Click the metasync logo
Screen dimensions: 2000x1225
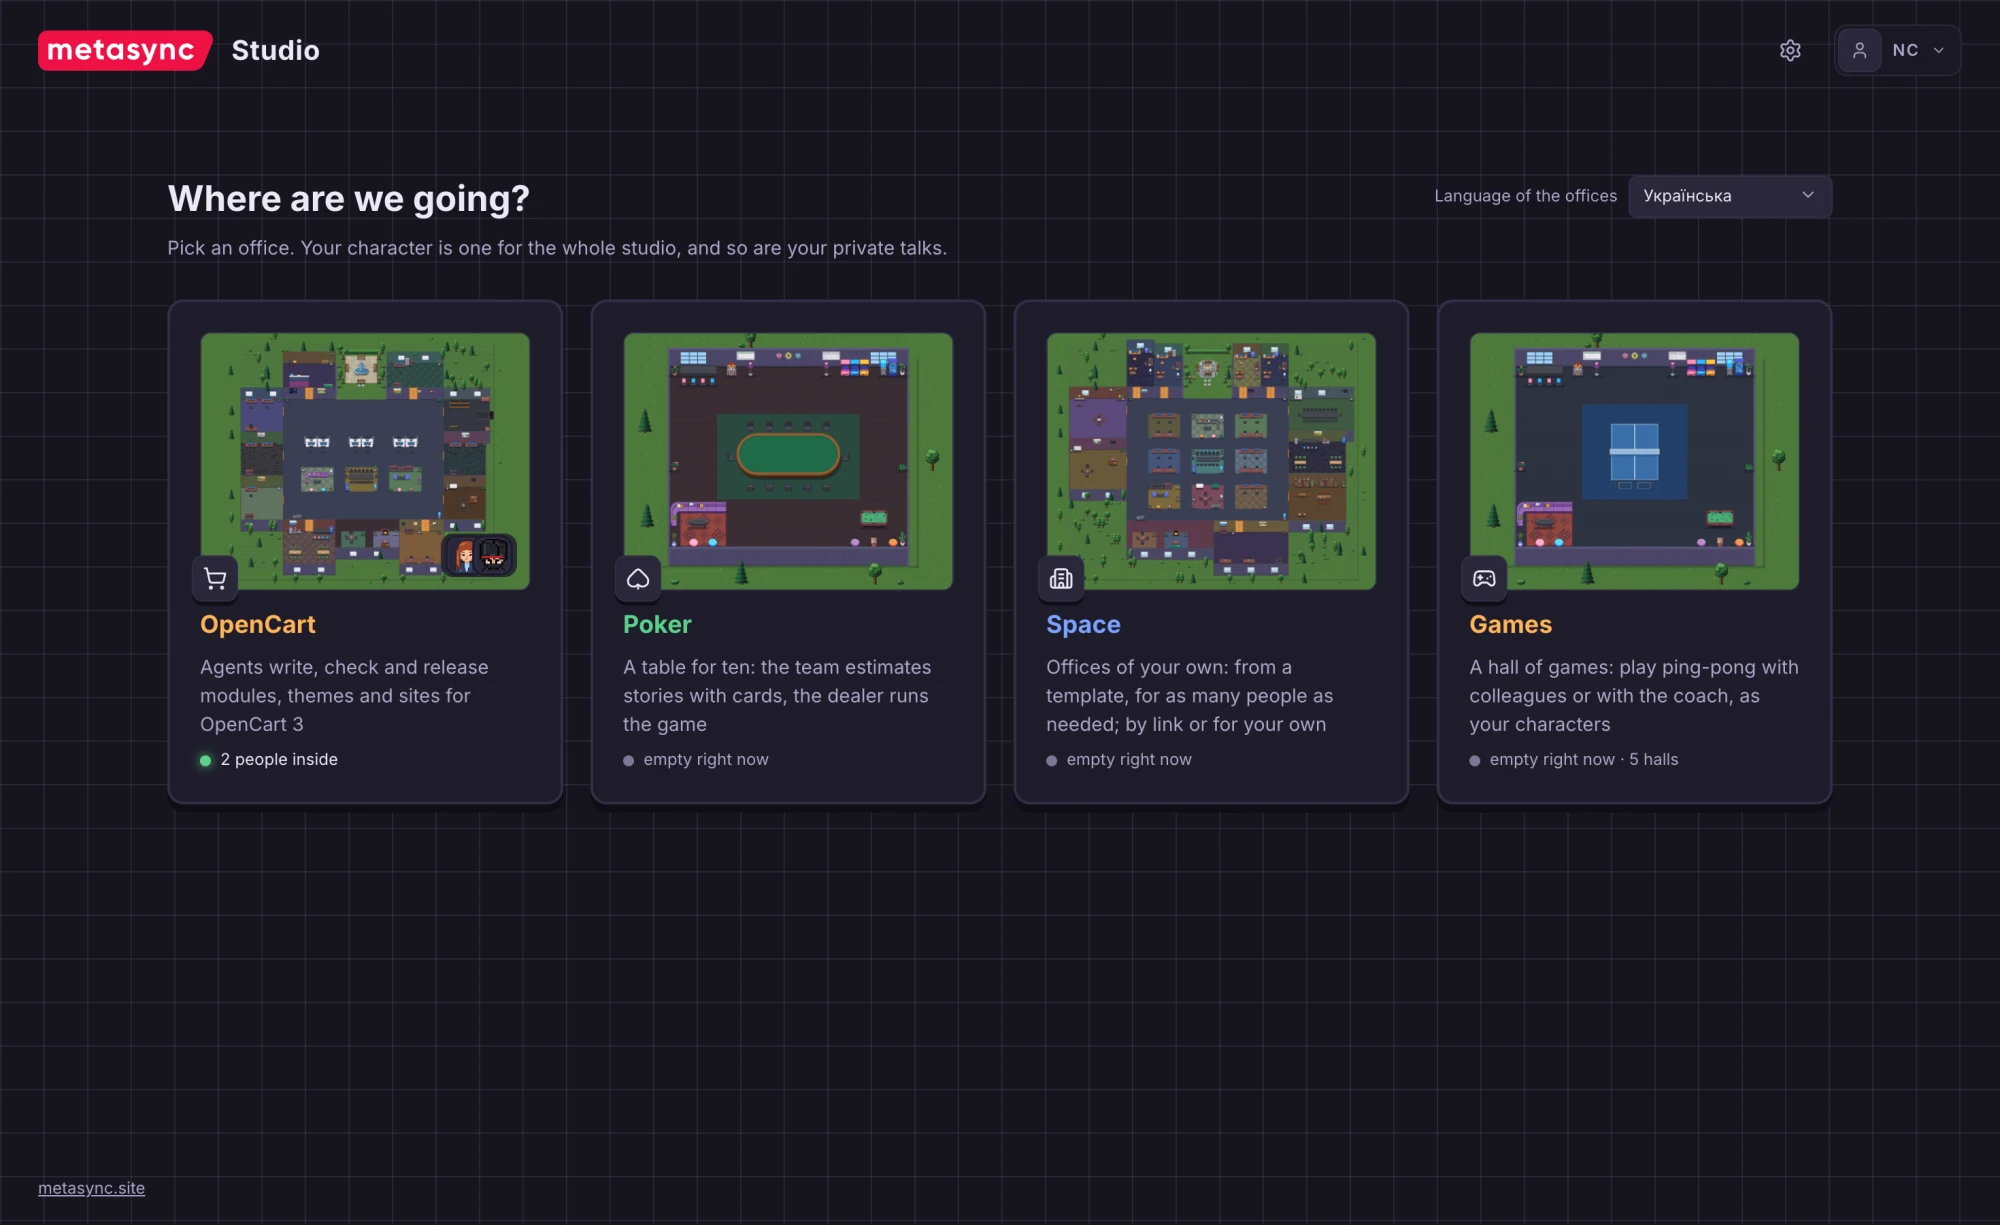125,50
